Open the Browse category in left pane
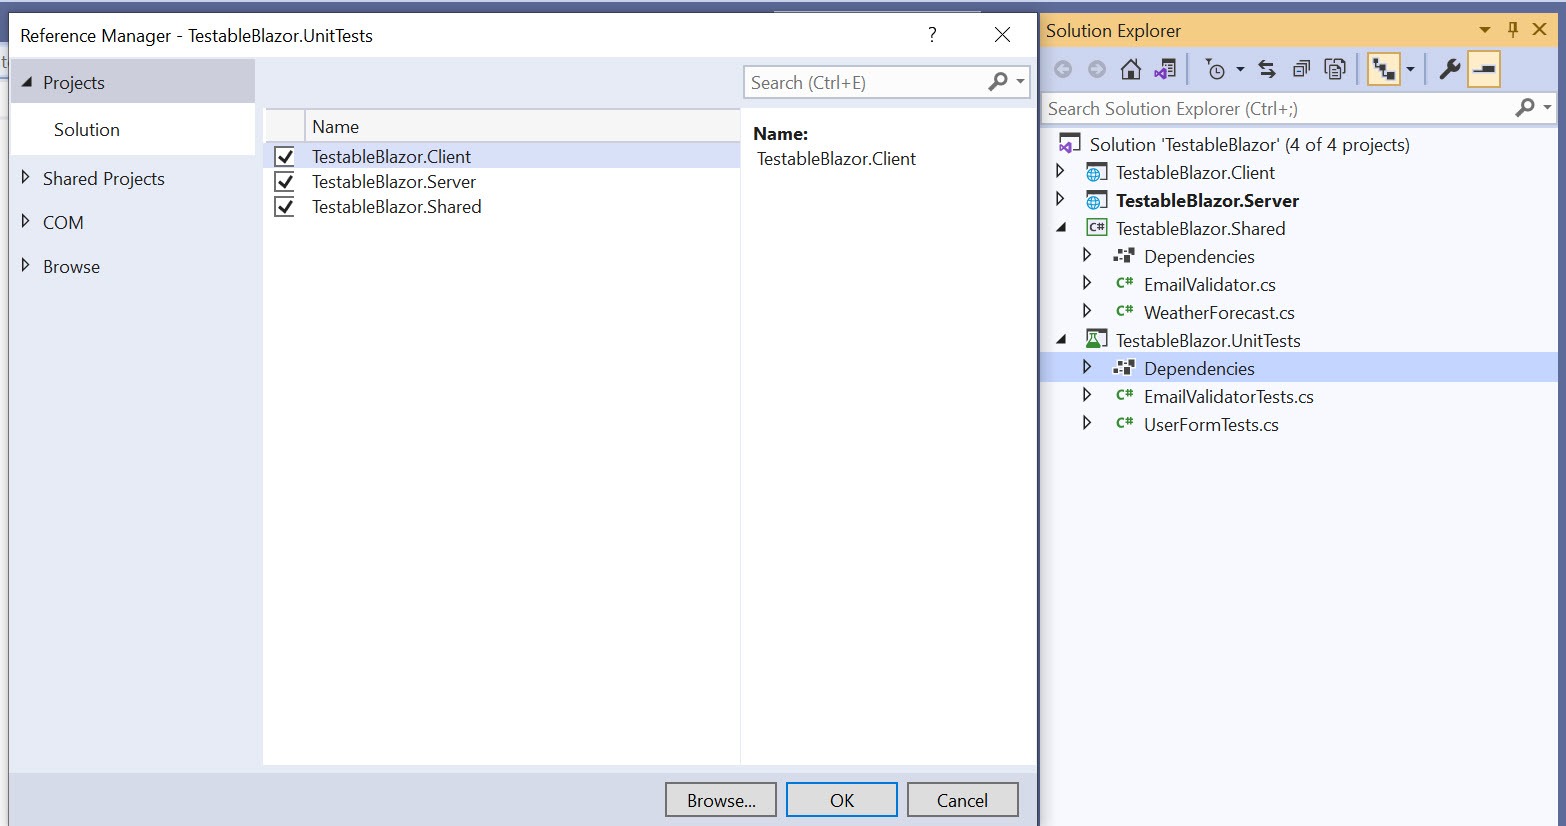This screenshot has height=826, width=1566. coord(71,266)
